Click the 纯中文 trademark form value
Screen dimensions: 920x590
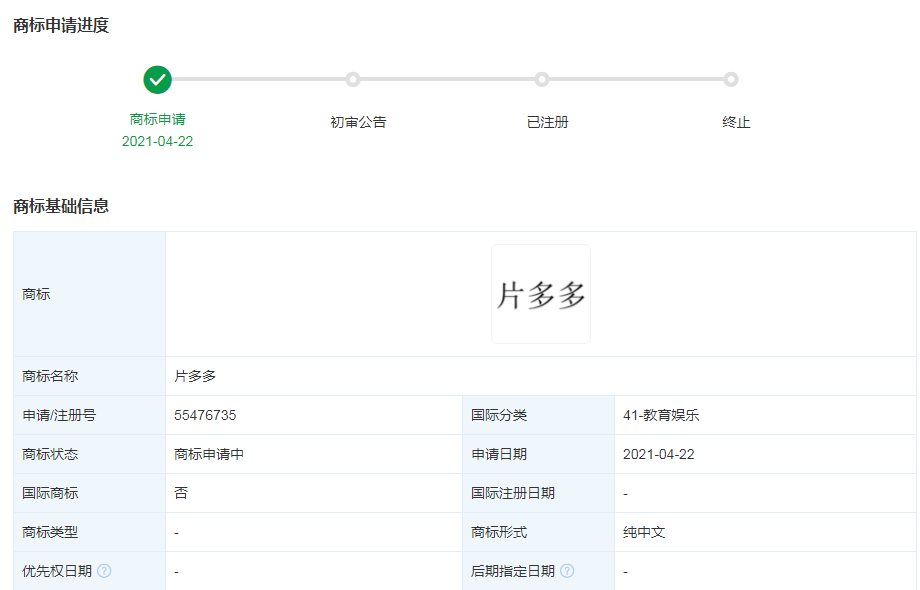[644, 532]
